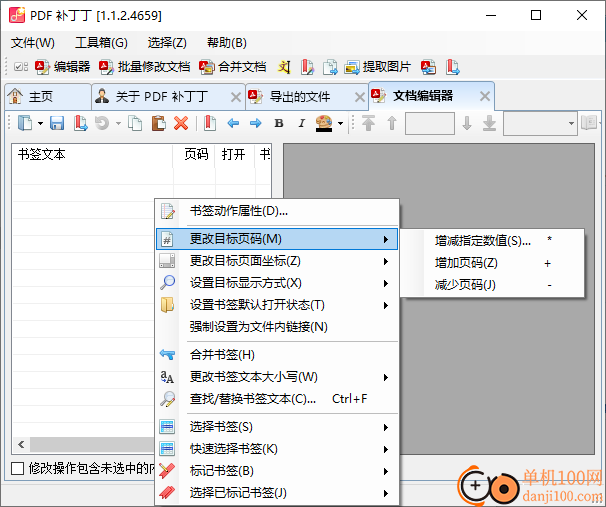This screenshot has height=507, width=606.
Task: Expand 设置书签默认打开状态(T) submenu
Action: (x=277, y=305)
